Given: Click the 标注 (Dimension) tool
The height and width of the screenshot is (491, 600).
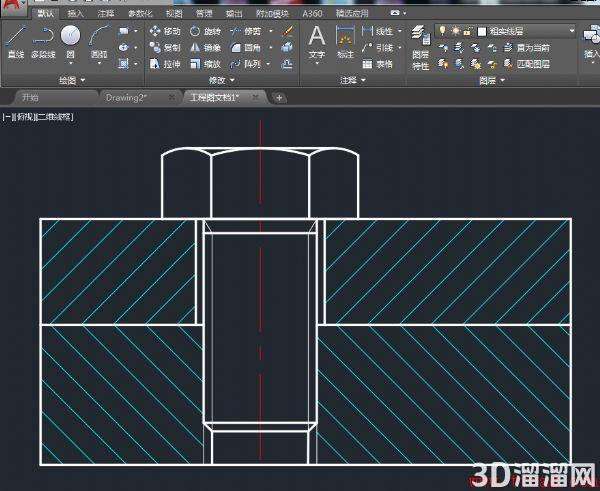Looking at the screenshot, I should [345, 42].
